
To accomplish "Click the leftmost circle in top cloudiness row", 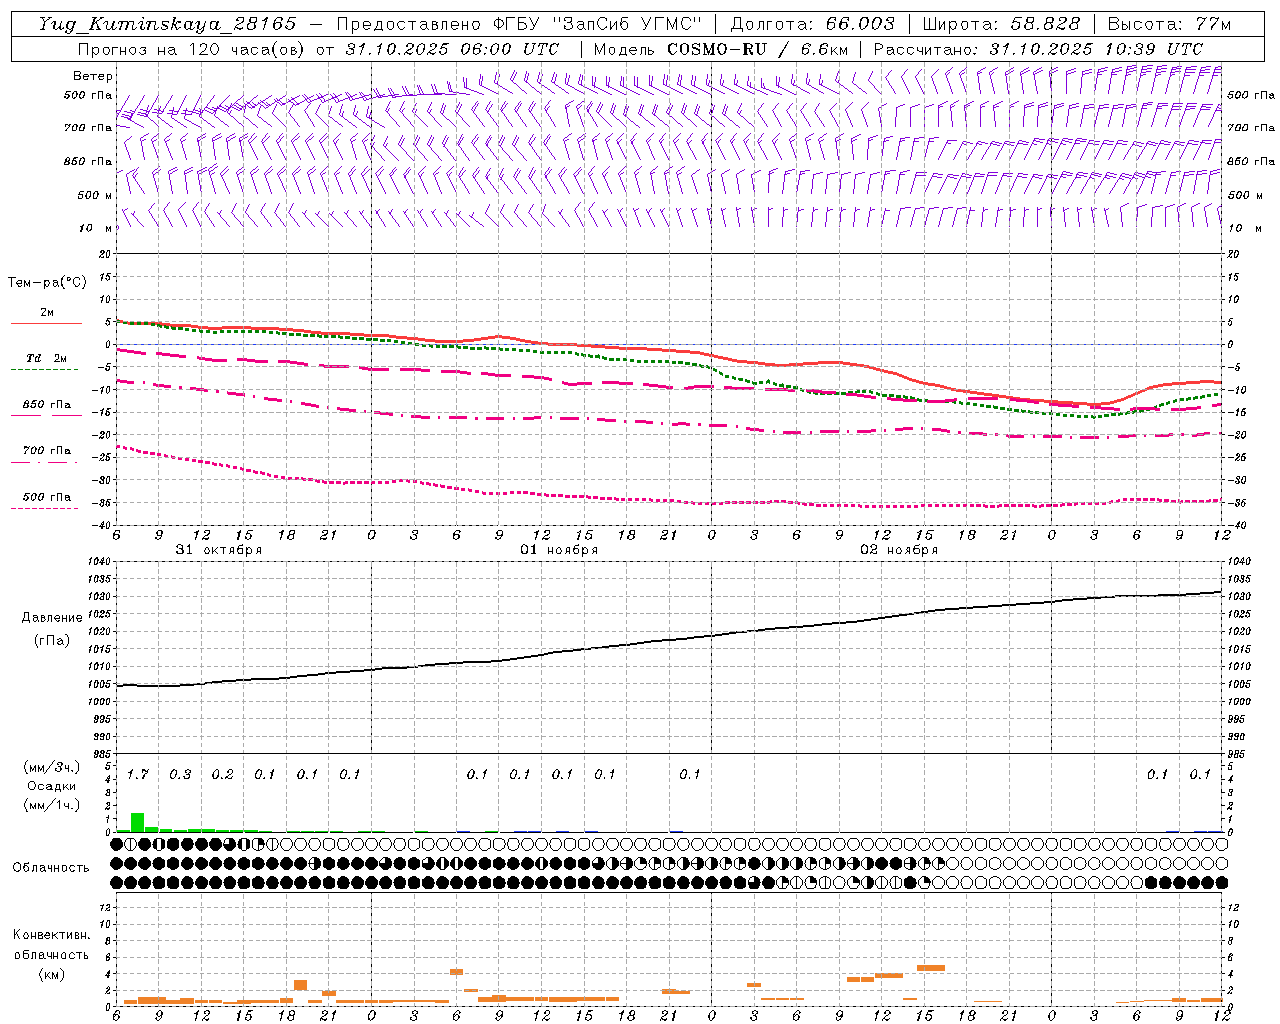I will tap(117, 844).
